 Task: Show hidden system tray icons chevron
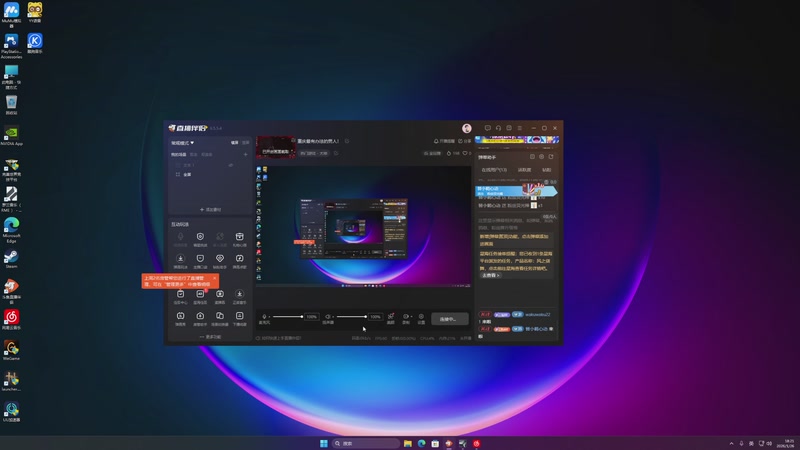pos(731,444)
